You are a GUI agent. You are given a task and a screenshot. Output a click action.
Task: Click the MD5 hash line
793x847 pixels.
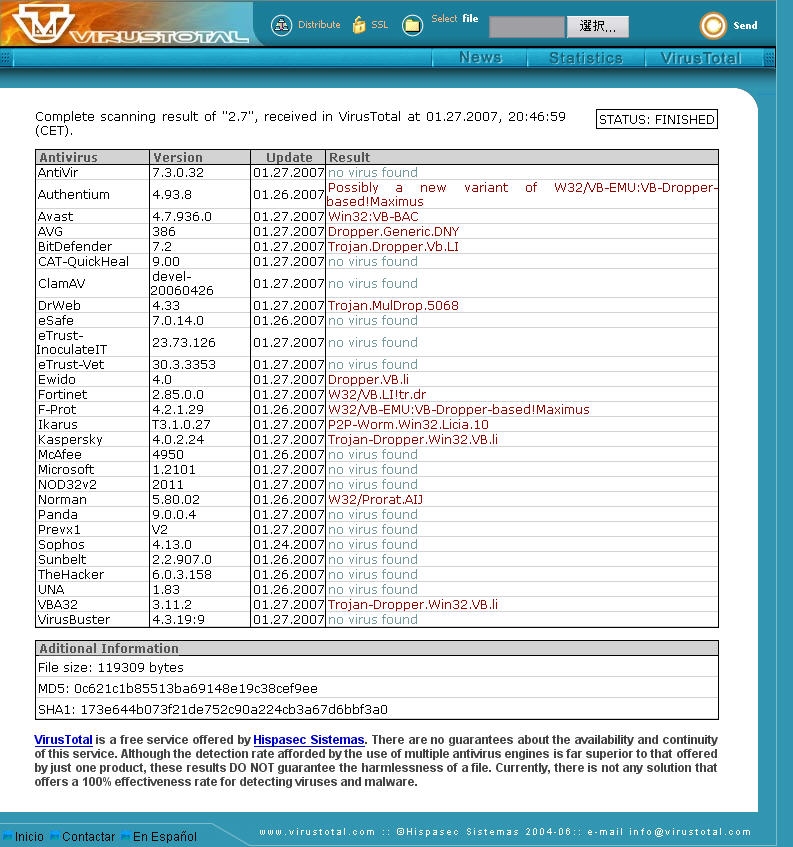click(178, 689)
